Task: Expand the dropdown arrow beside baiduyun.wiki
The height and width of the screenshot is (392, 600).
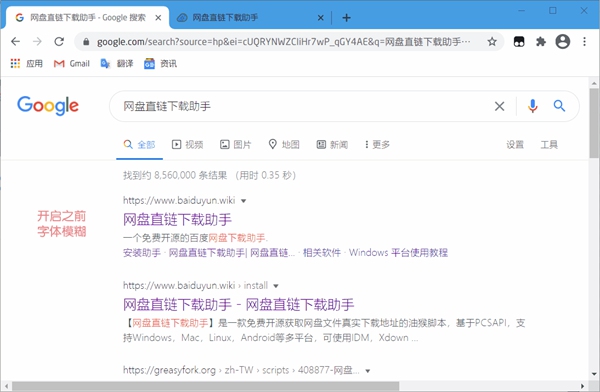Action: click(x=243, y=201)
